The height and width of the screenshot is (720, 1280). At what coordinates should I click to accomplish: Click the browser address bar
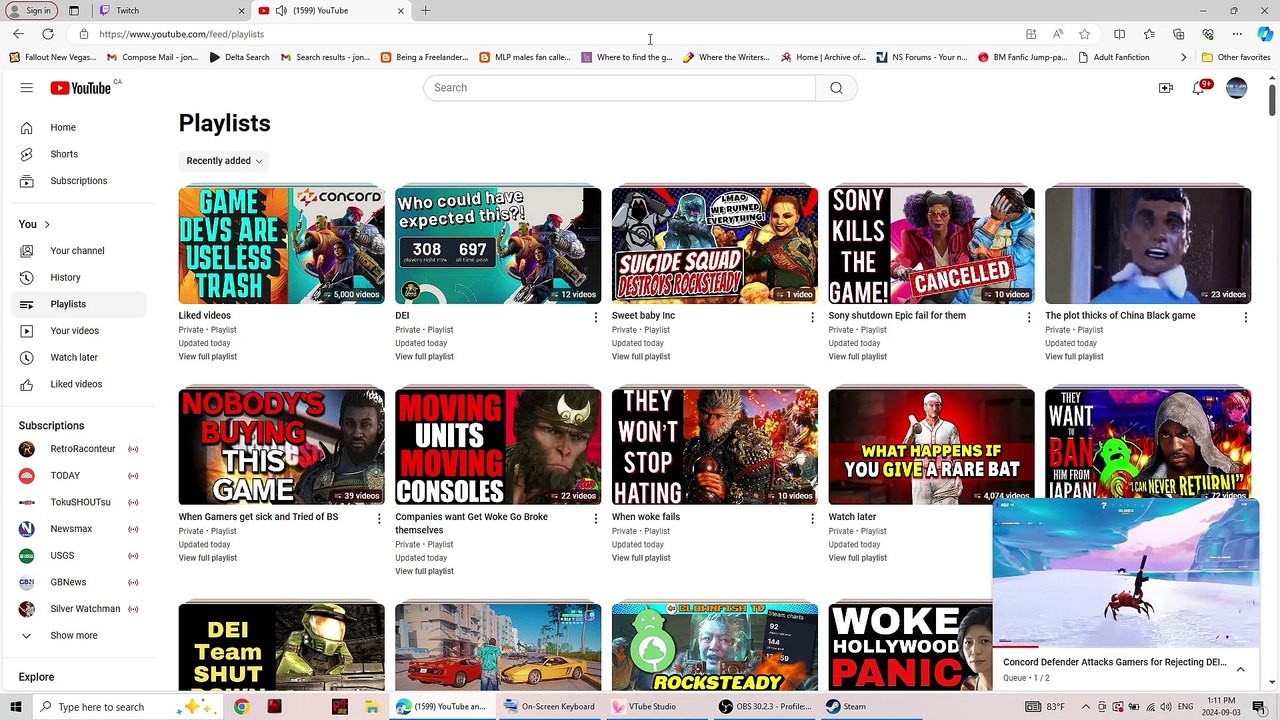point(550,34)
